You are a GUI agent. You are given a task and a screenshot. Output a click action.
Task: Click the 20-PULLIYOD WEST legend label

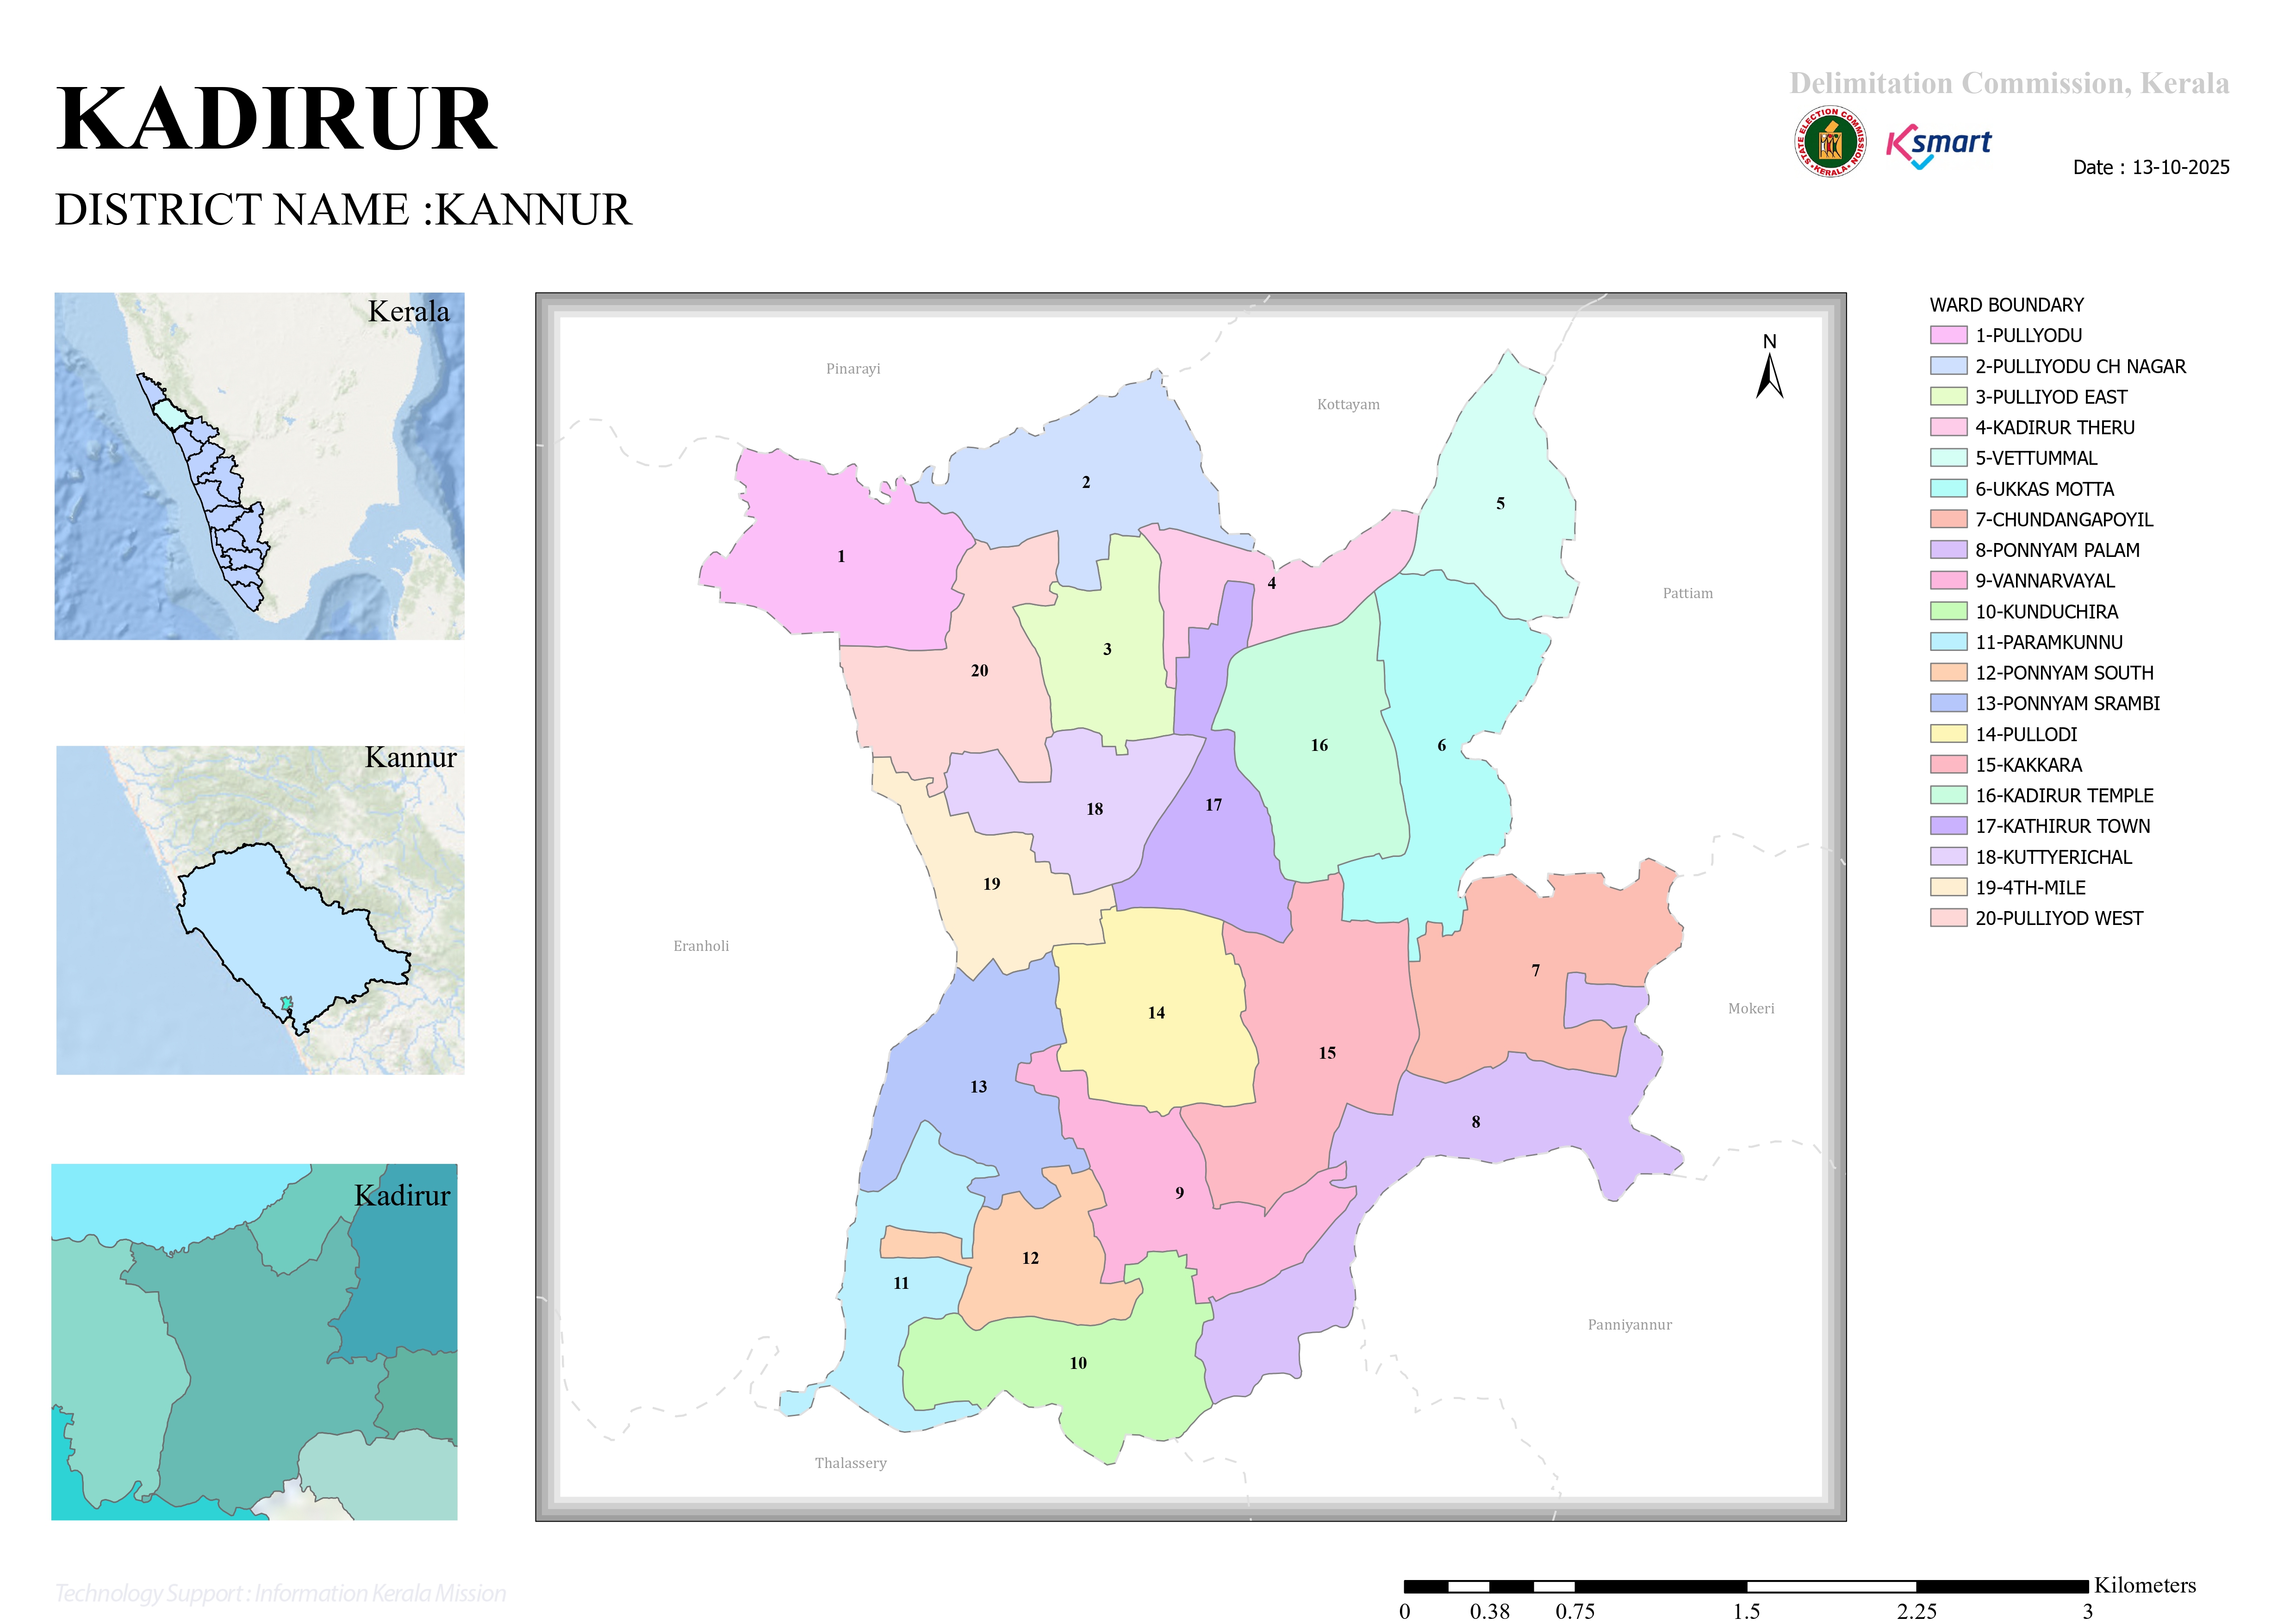coord(2059,918)
